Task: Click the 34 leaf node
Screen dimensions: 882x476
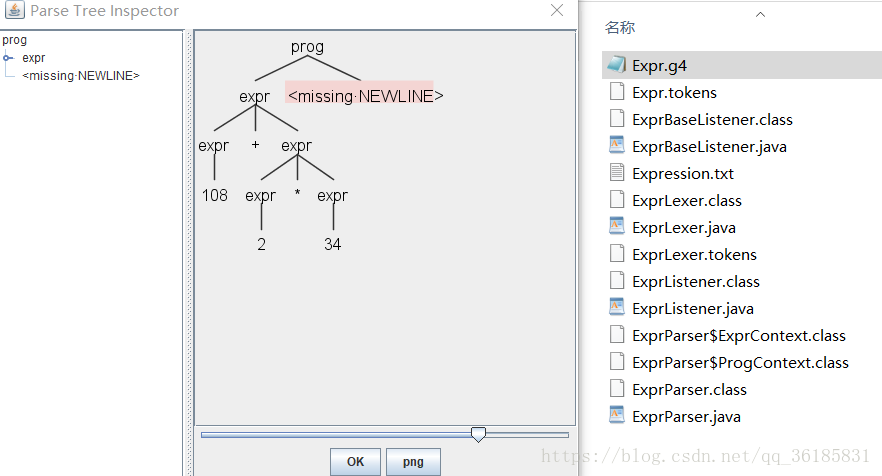Action: coord(332,244)
